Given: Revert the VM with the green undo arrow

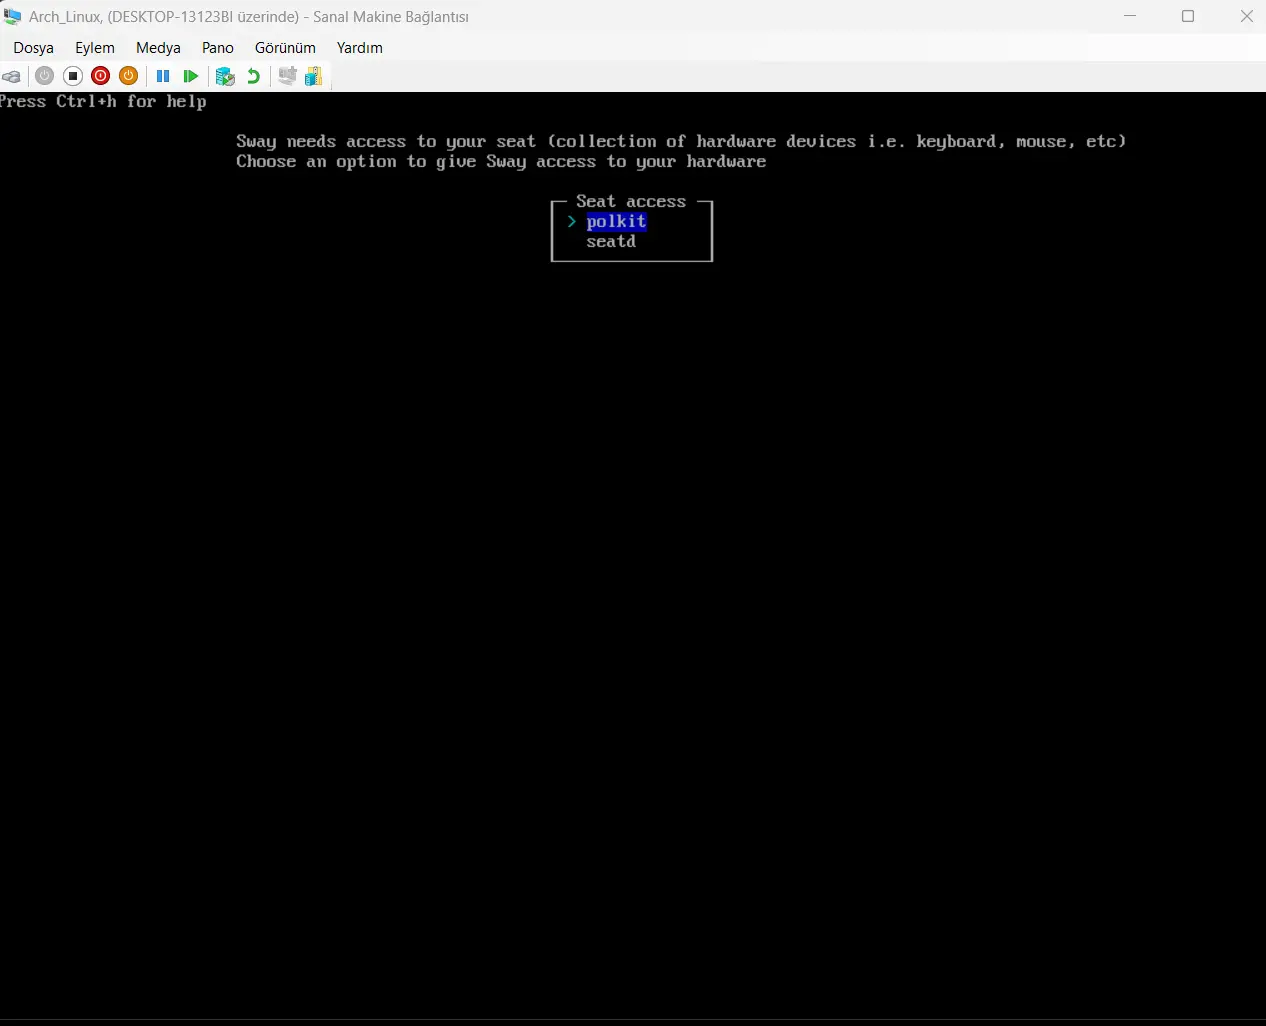Looking at the screenshot, I should pyautogui.click(x=254, y=76).
